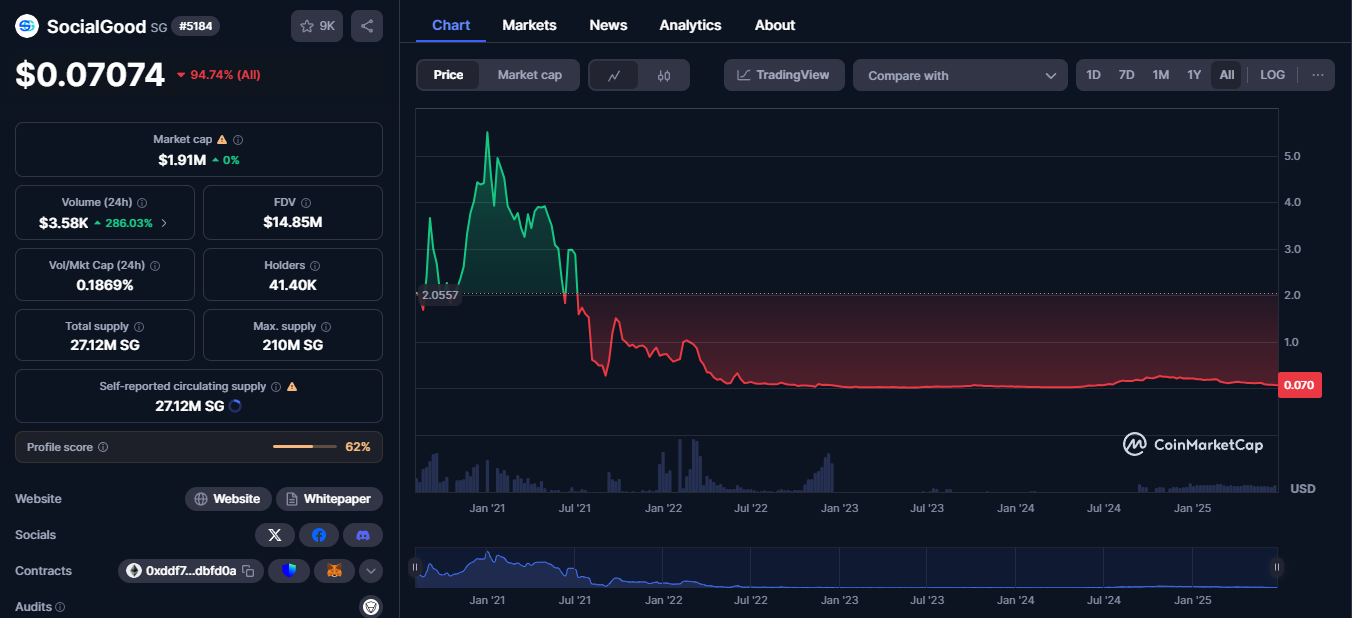
Task: Click the 2.0557 starting price label
Action: tap(440, 295)
